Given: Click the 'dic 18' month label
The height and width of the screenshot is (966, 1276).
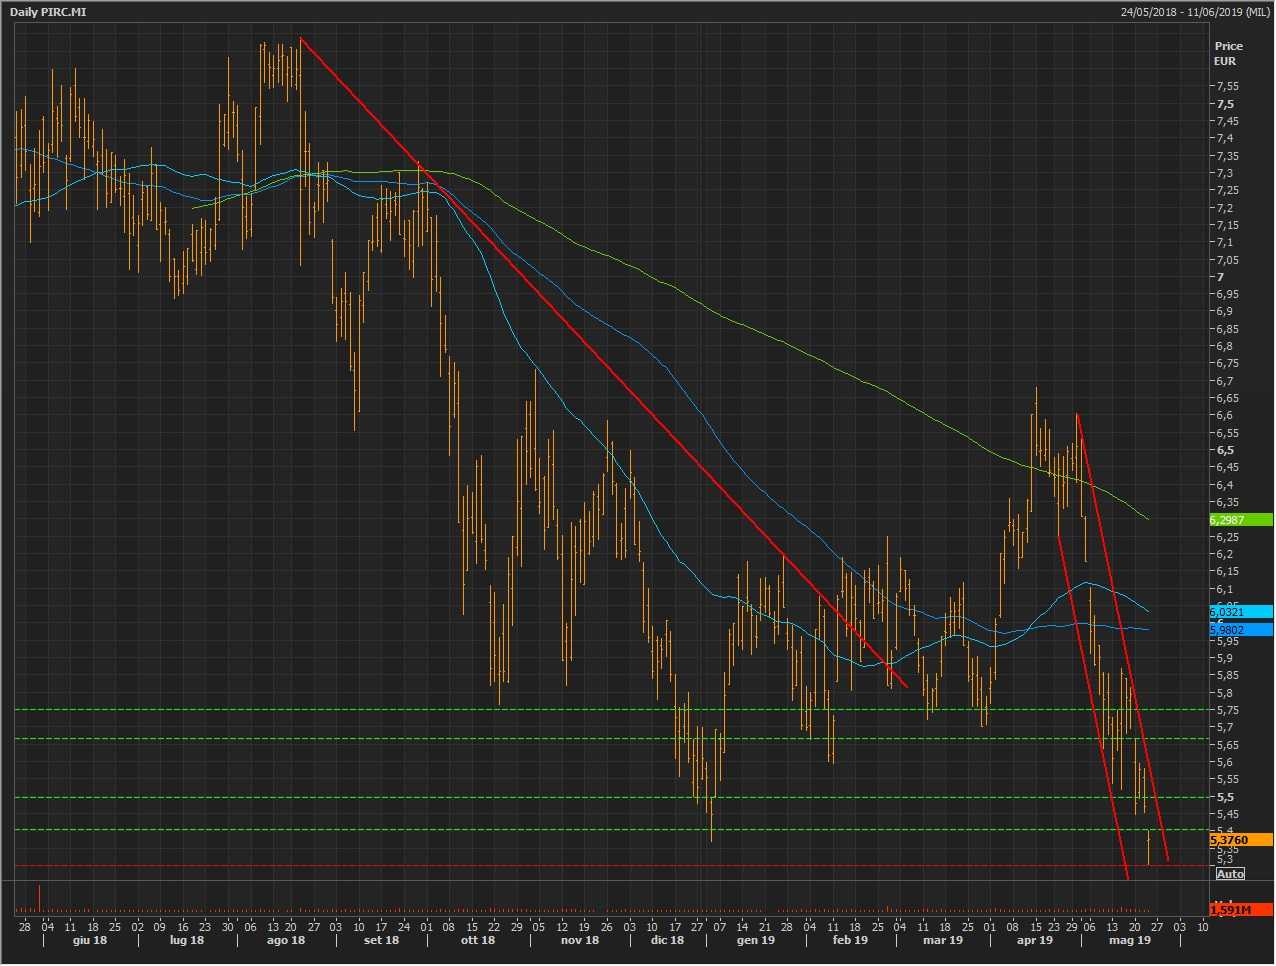Looking at the screenshot, I should [x=667, y=940].
